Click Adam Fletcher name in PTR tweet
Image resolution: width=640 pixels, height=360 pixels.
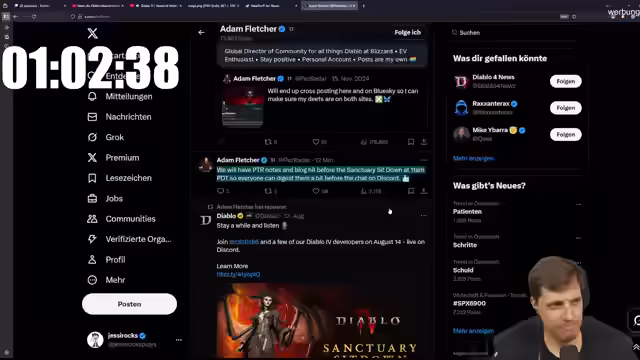pyautogui.click(x=238, y=160)
